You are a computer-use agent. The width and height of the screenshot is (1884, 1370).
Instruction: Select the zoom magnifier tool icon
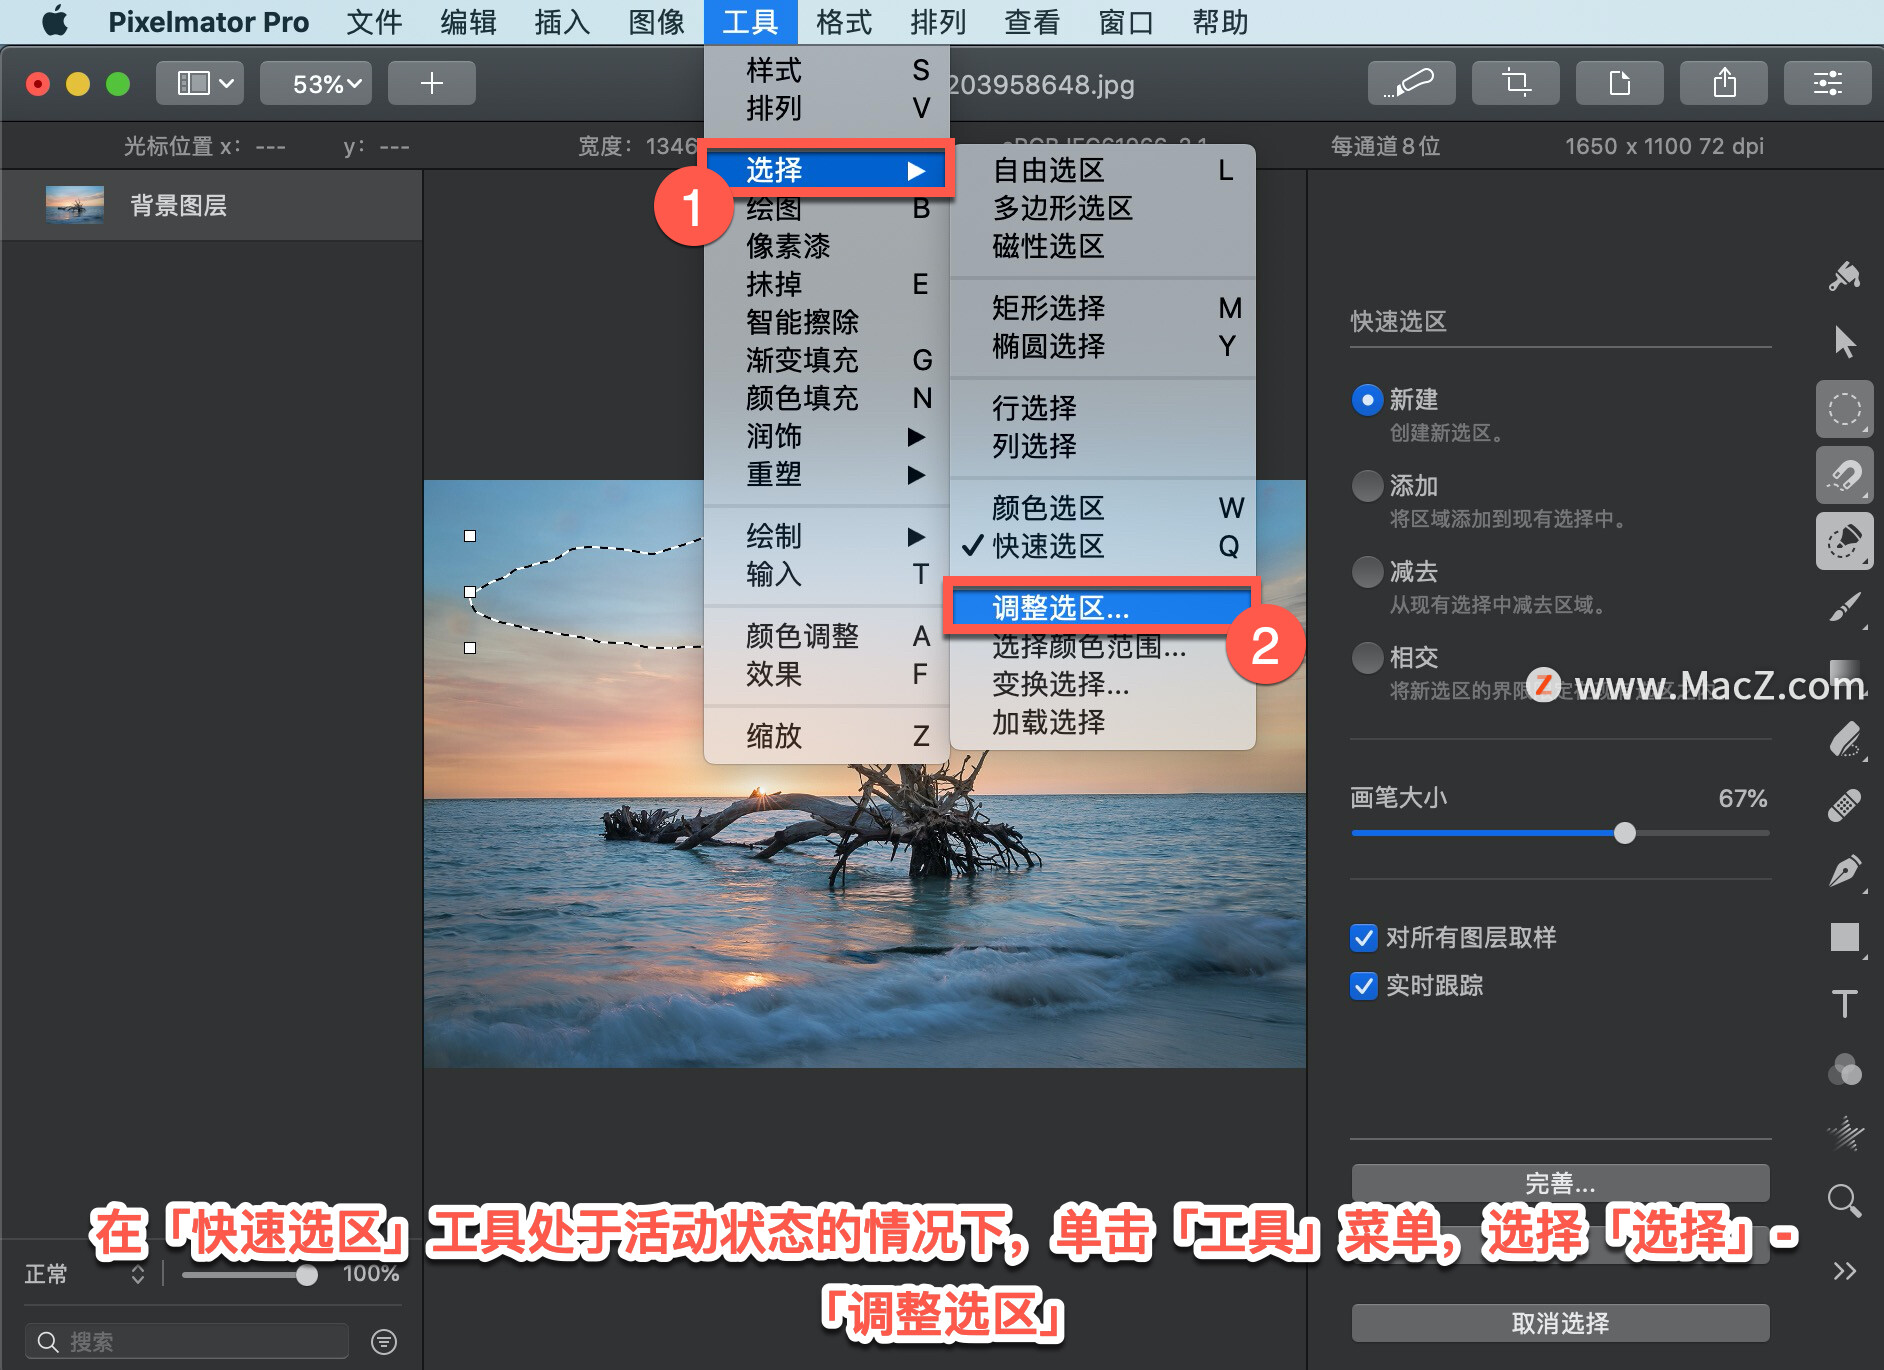pos(1844,1200)
